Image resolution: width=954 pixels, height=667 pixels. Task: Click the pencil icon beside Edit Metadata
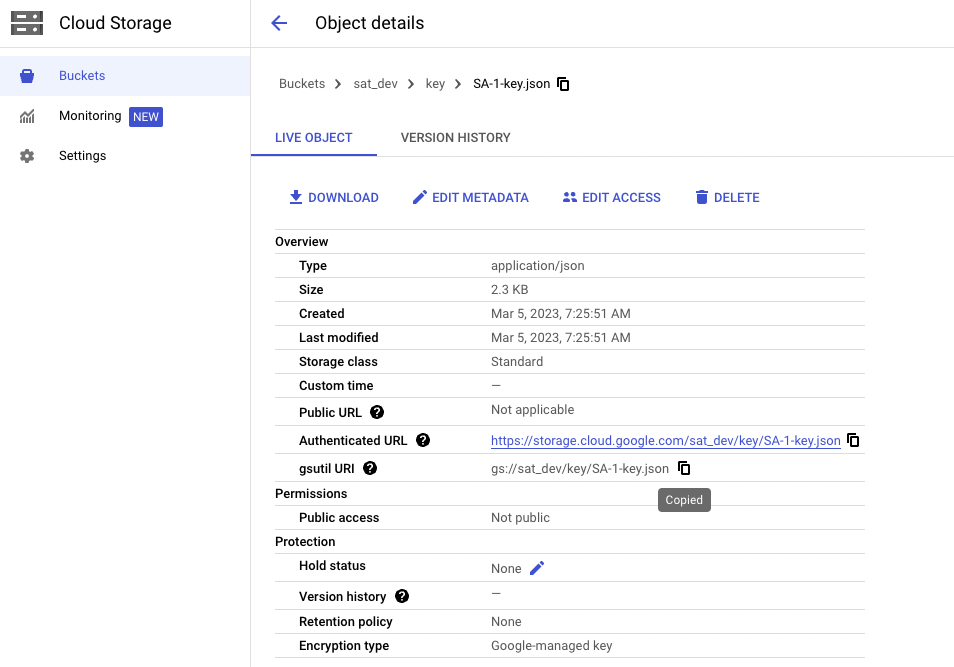[419, 197]
